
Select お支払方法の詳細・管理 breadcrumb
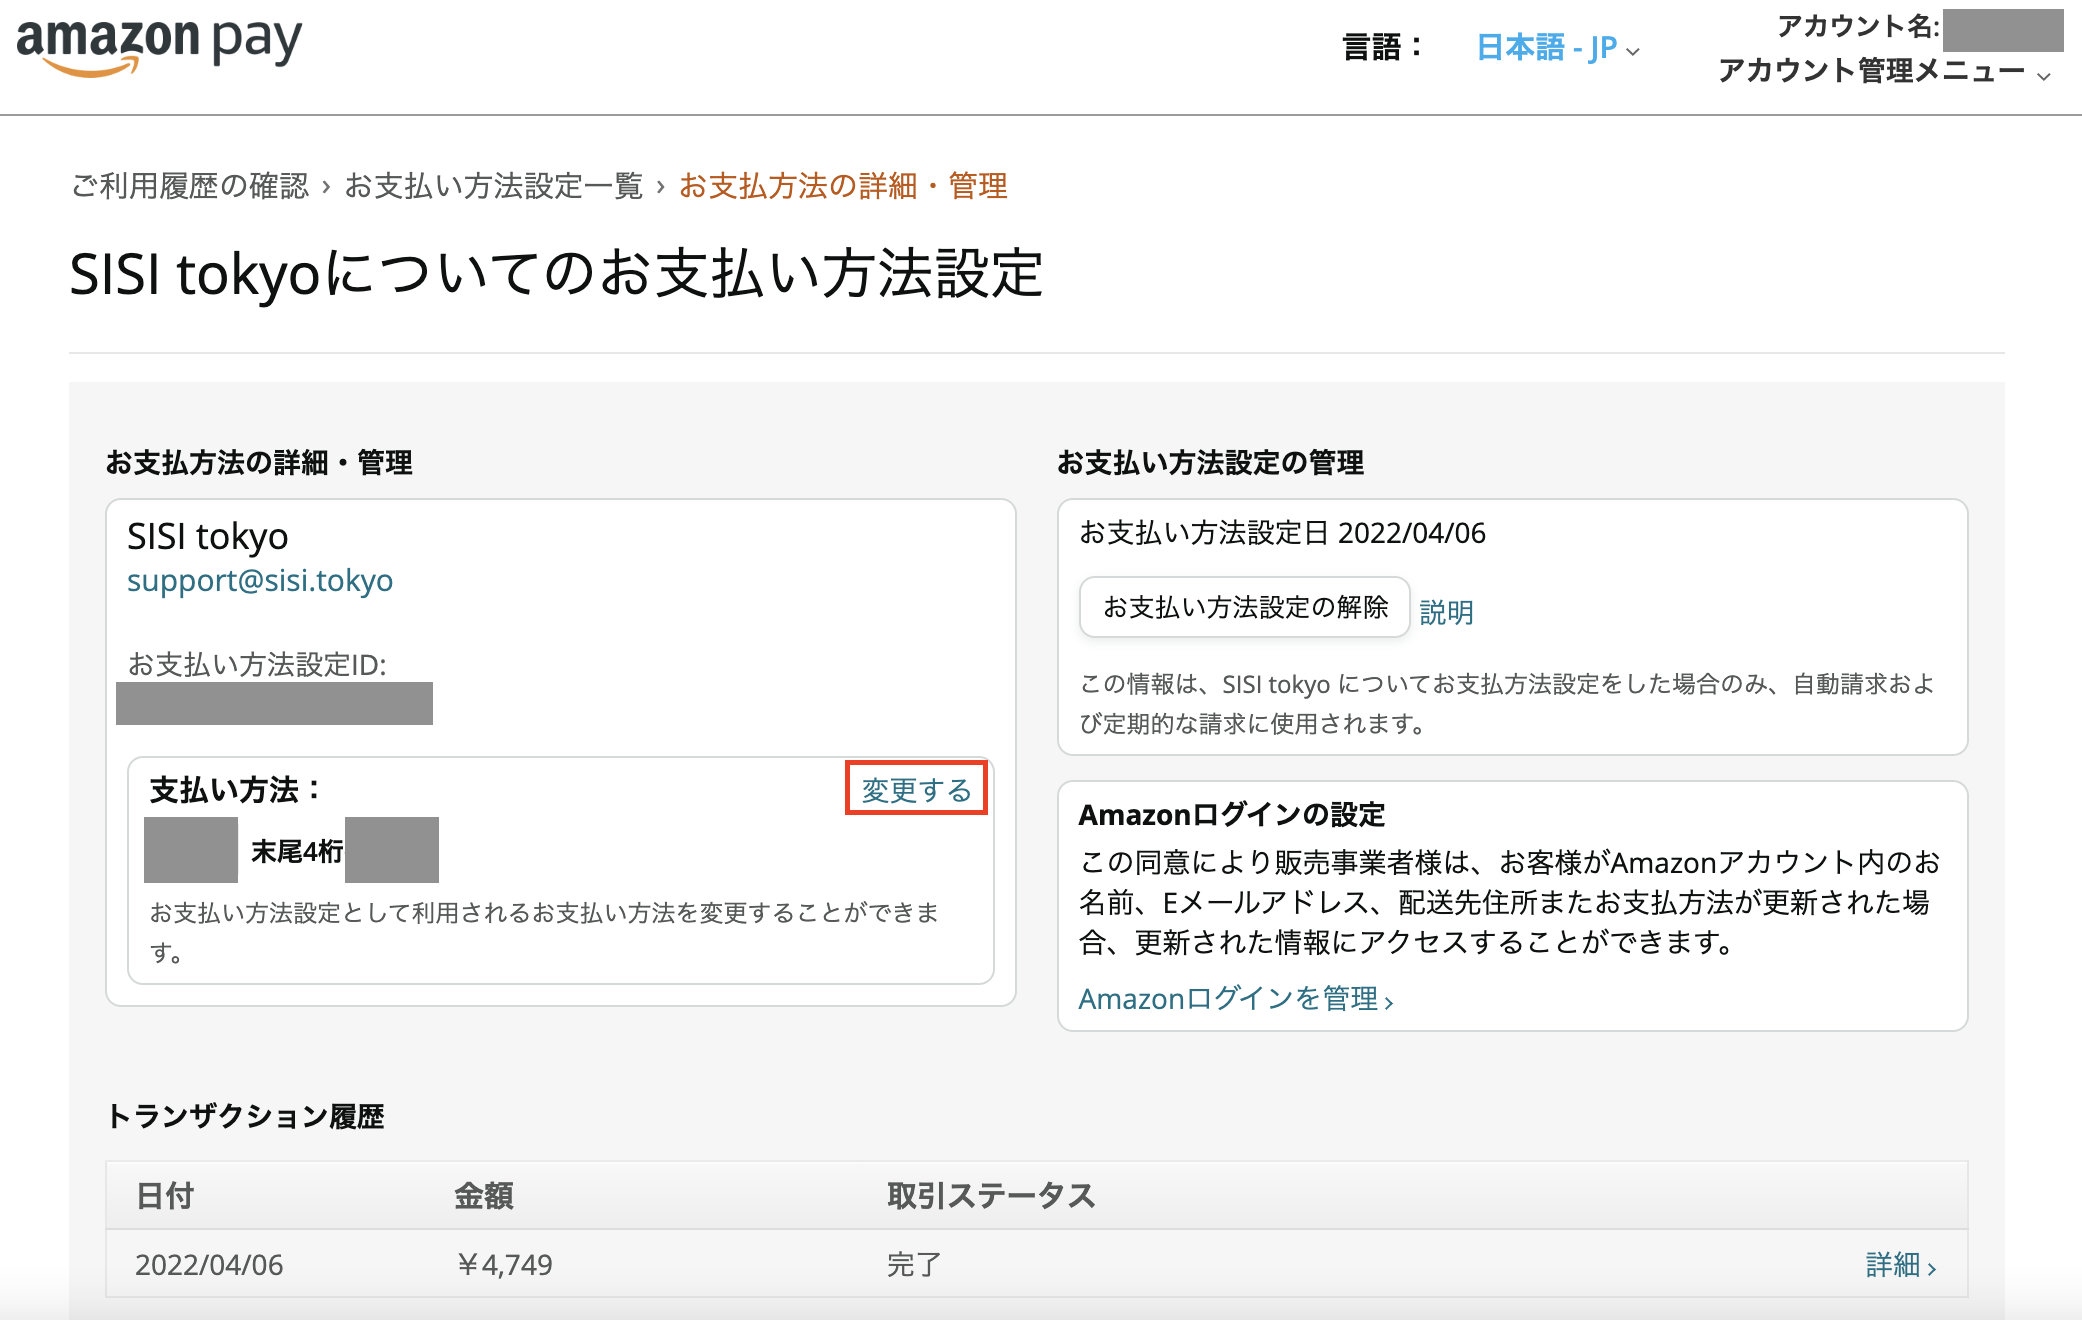pyautogui.click(x=843, y=186)
